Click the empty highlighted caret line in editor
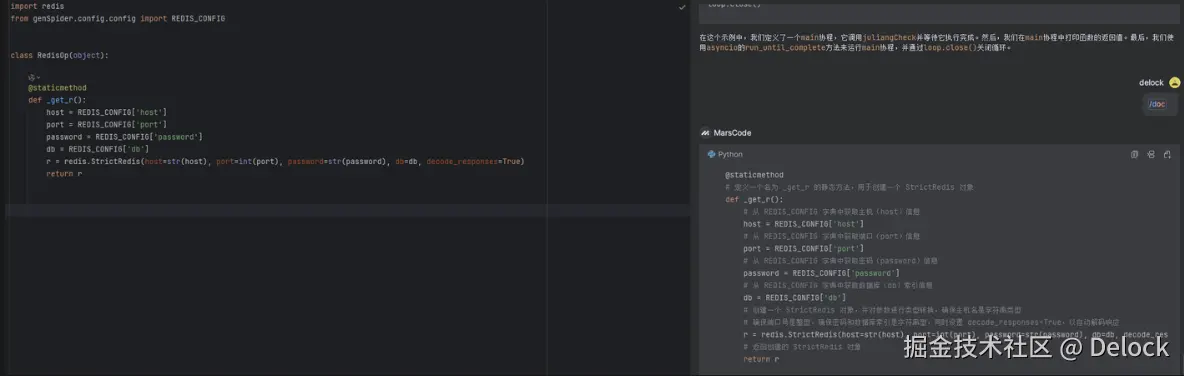This screenshot has width=1184, height=376. pyautogui.click(x=347, y=211)
